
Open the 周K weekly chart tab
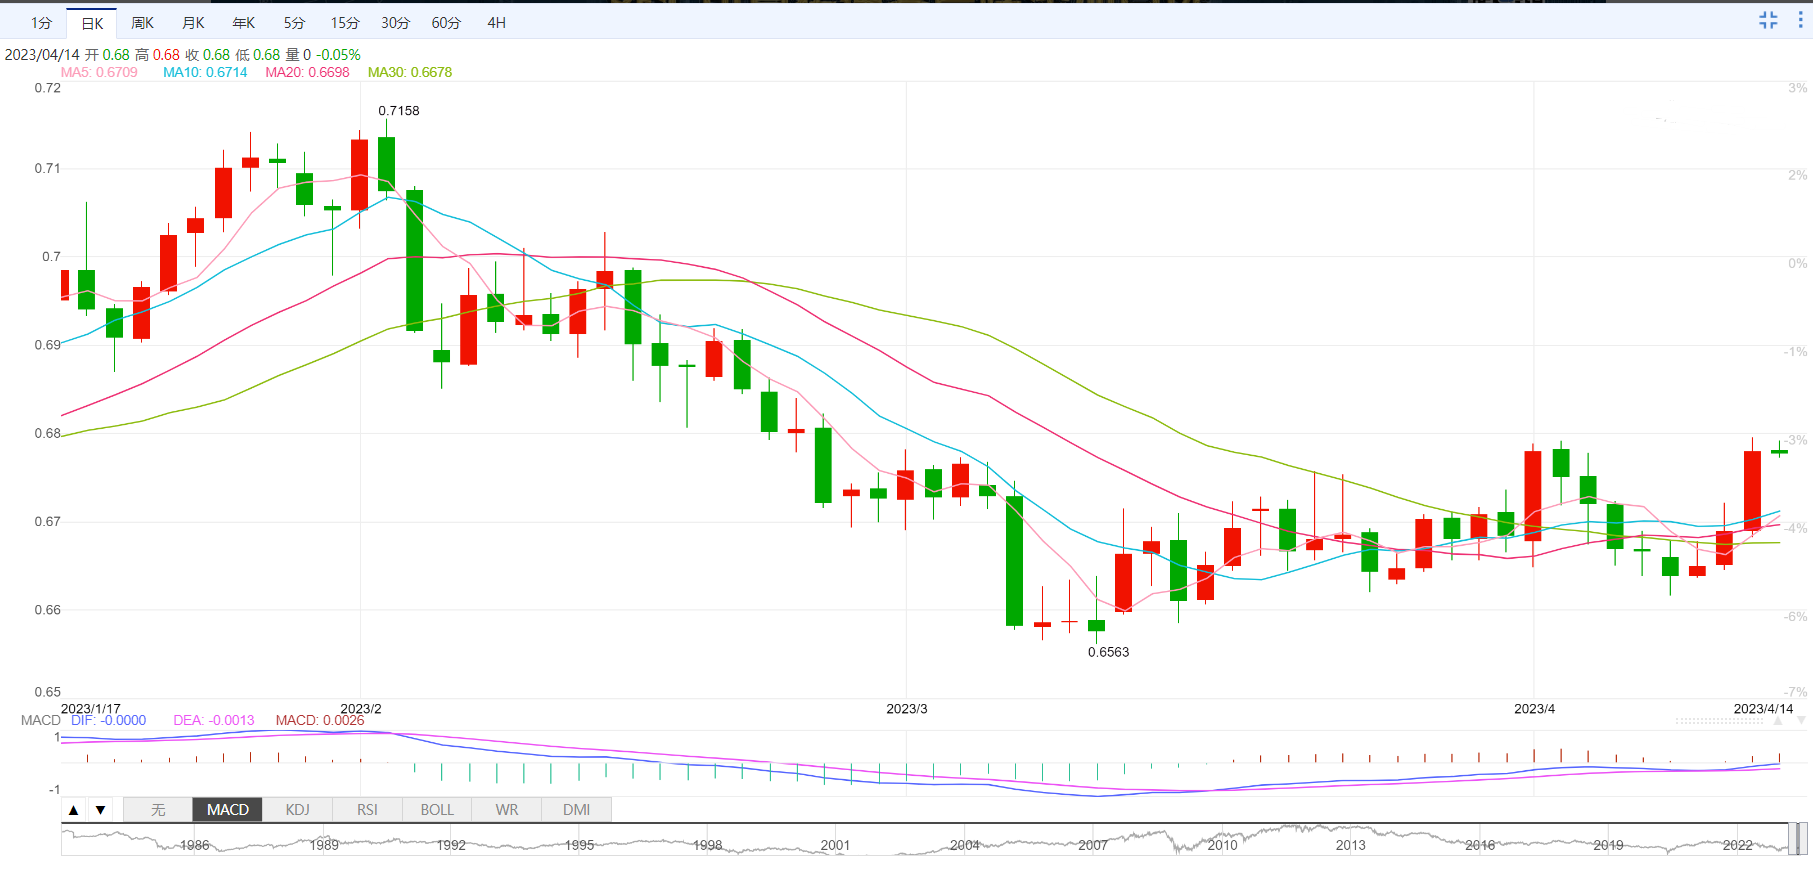(142, 23)
